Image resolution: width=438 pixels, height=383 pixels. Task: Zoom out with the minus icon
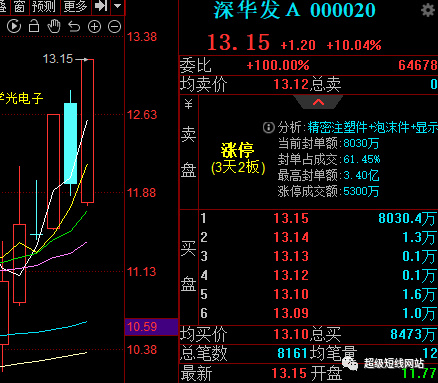(114, 26)
